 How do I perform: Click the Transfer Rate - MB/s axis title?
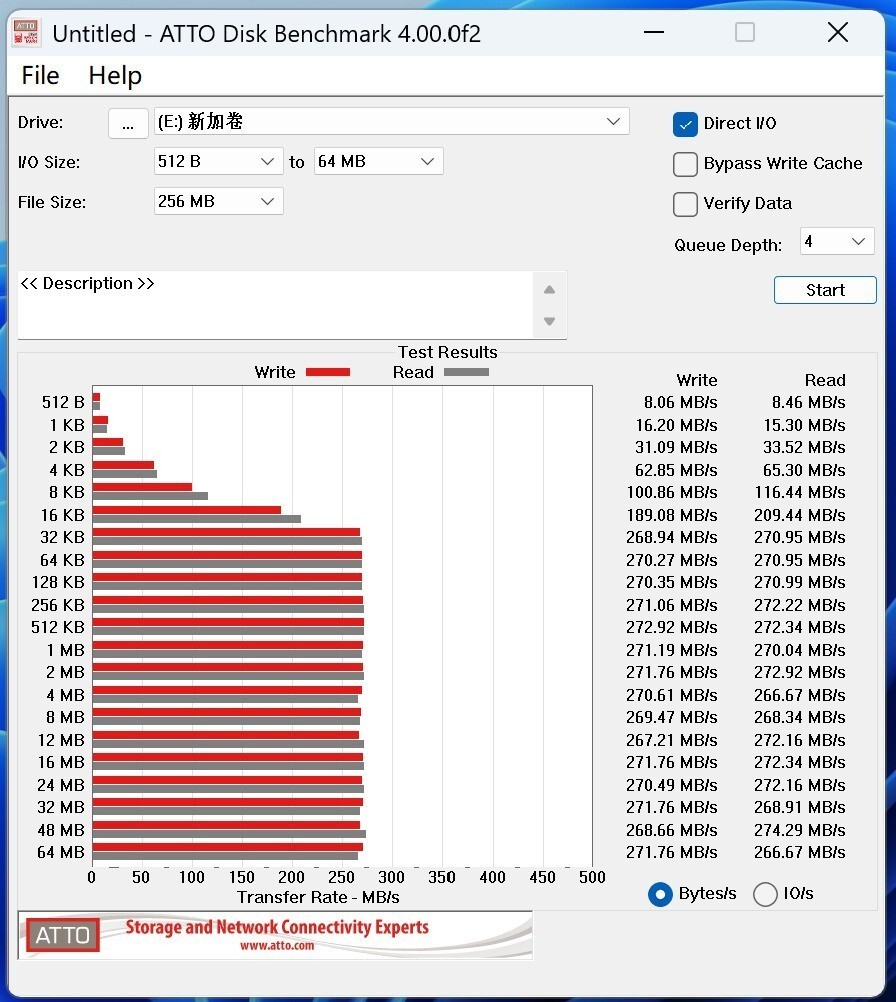click(318, 897)
